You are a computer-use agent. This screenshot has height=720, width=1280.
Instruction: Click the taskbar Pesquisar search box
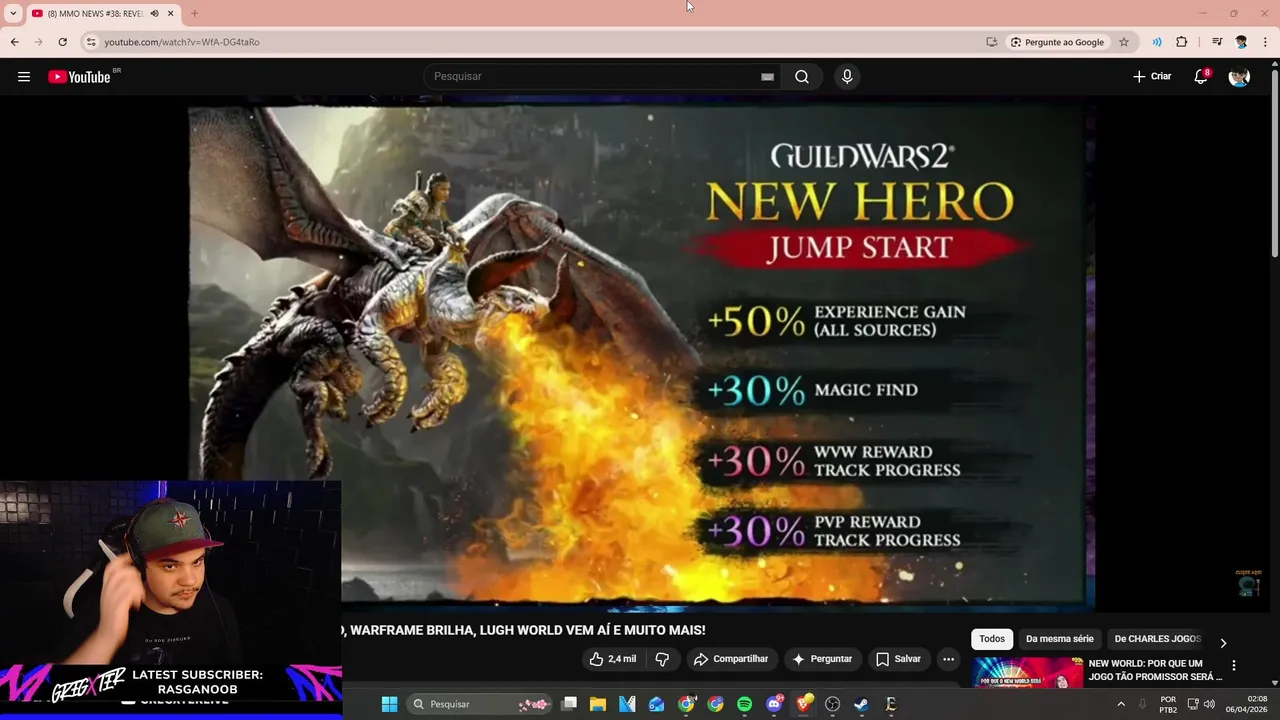[x=480, y=704]
